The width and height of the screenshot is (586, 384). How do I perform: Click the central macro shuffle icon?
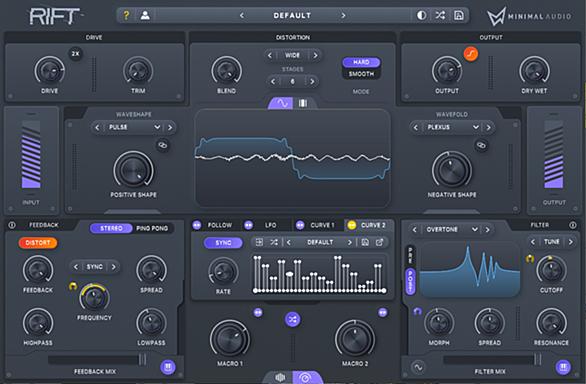click(293, 319)
